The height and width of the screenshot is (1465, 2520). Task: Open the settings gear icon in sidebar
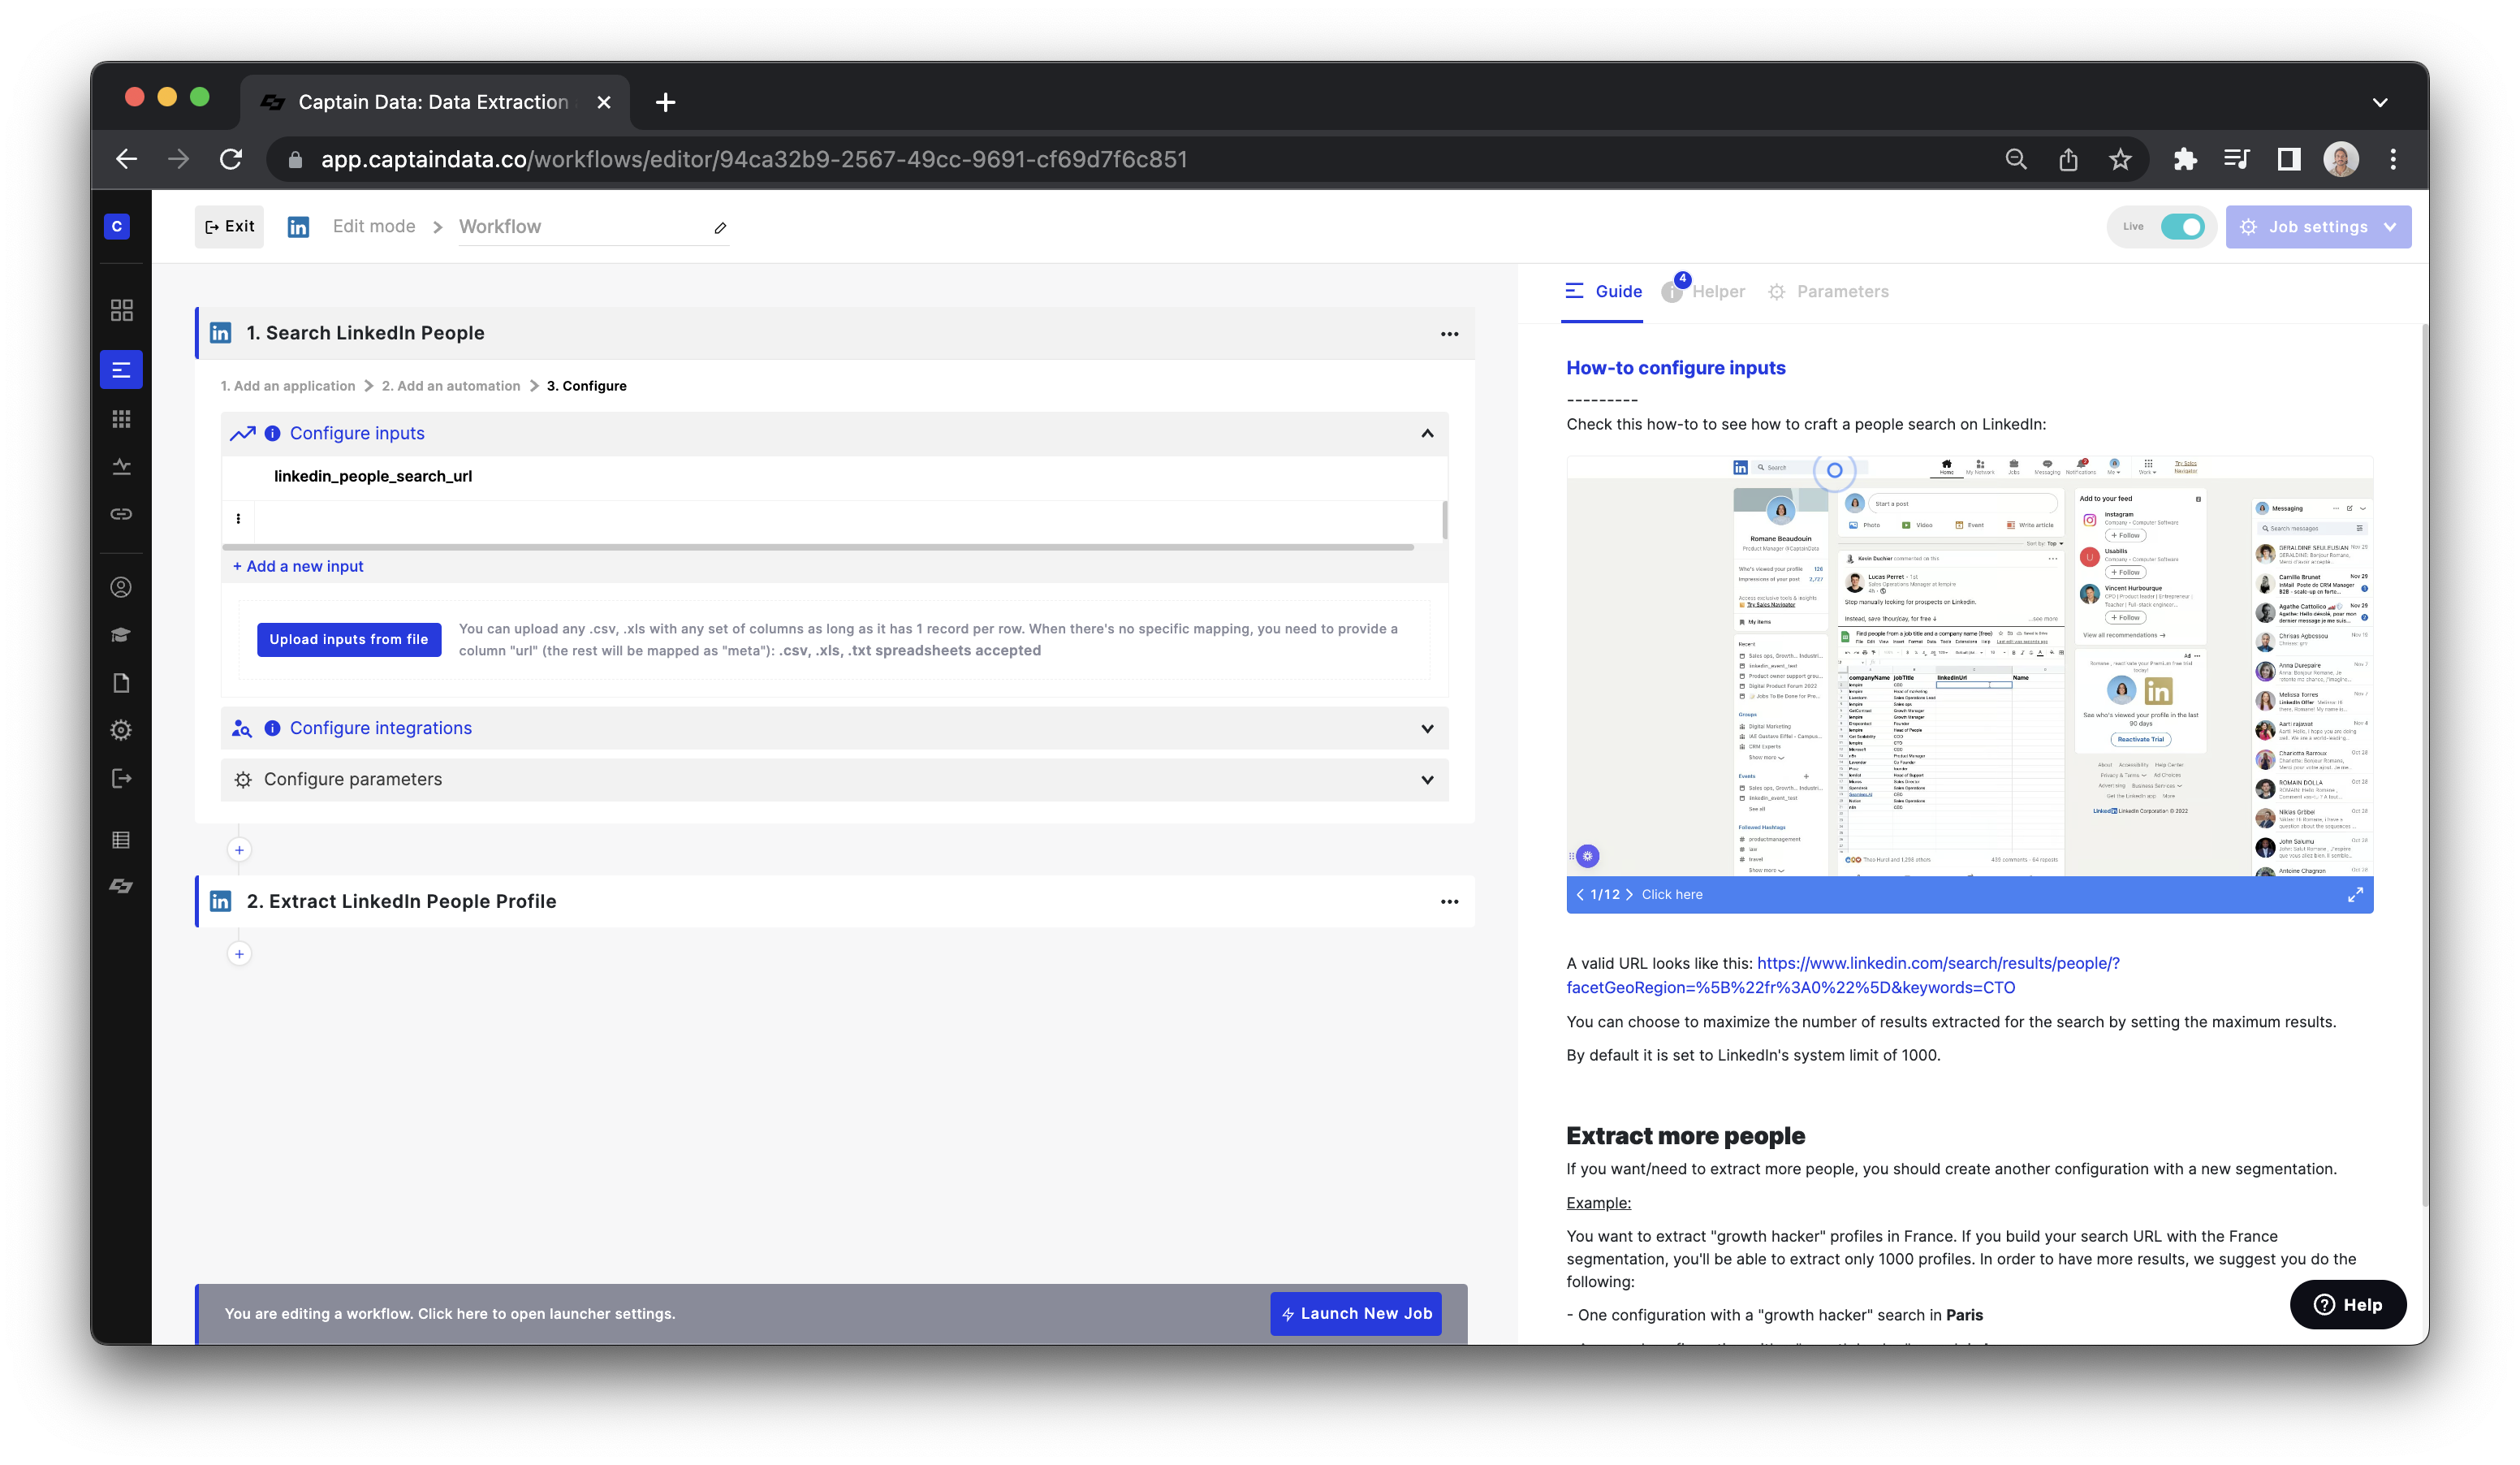pos(121,731)
